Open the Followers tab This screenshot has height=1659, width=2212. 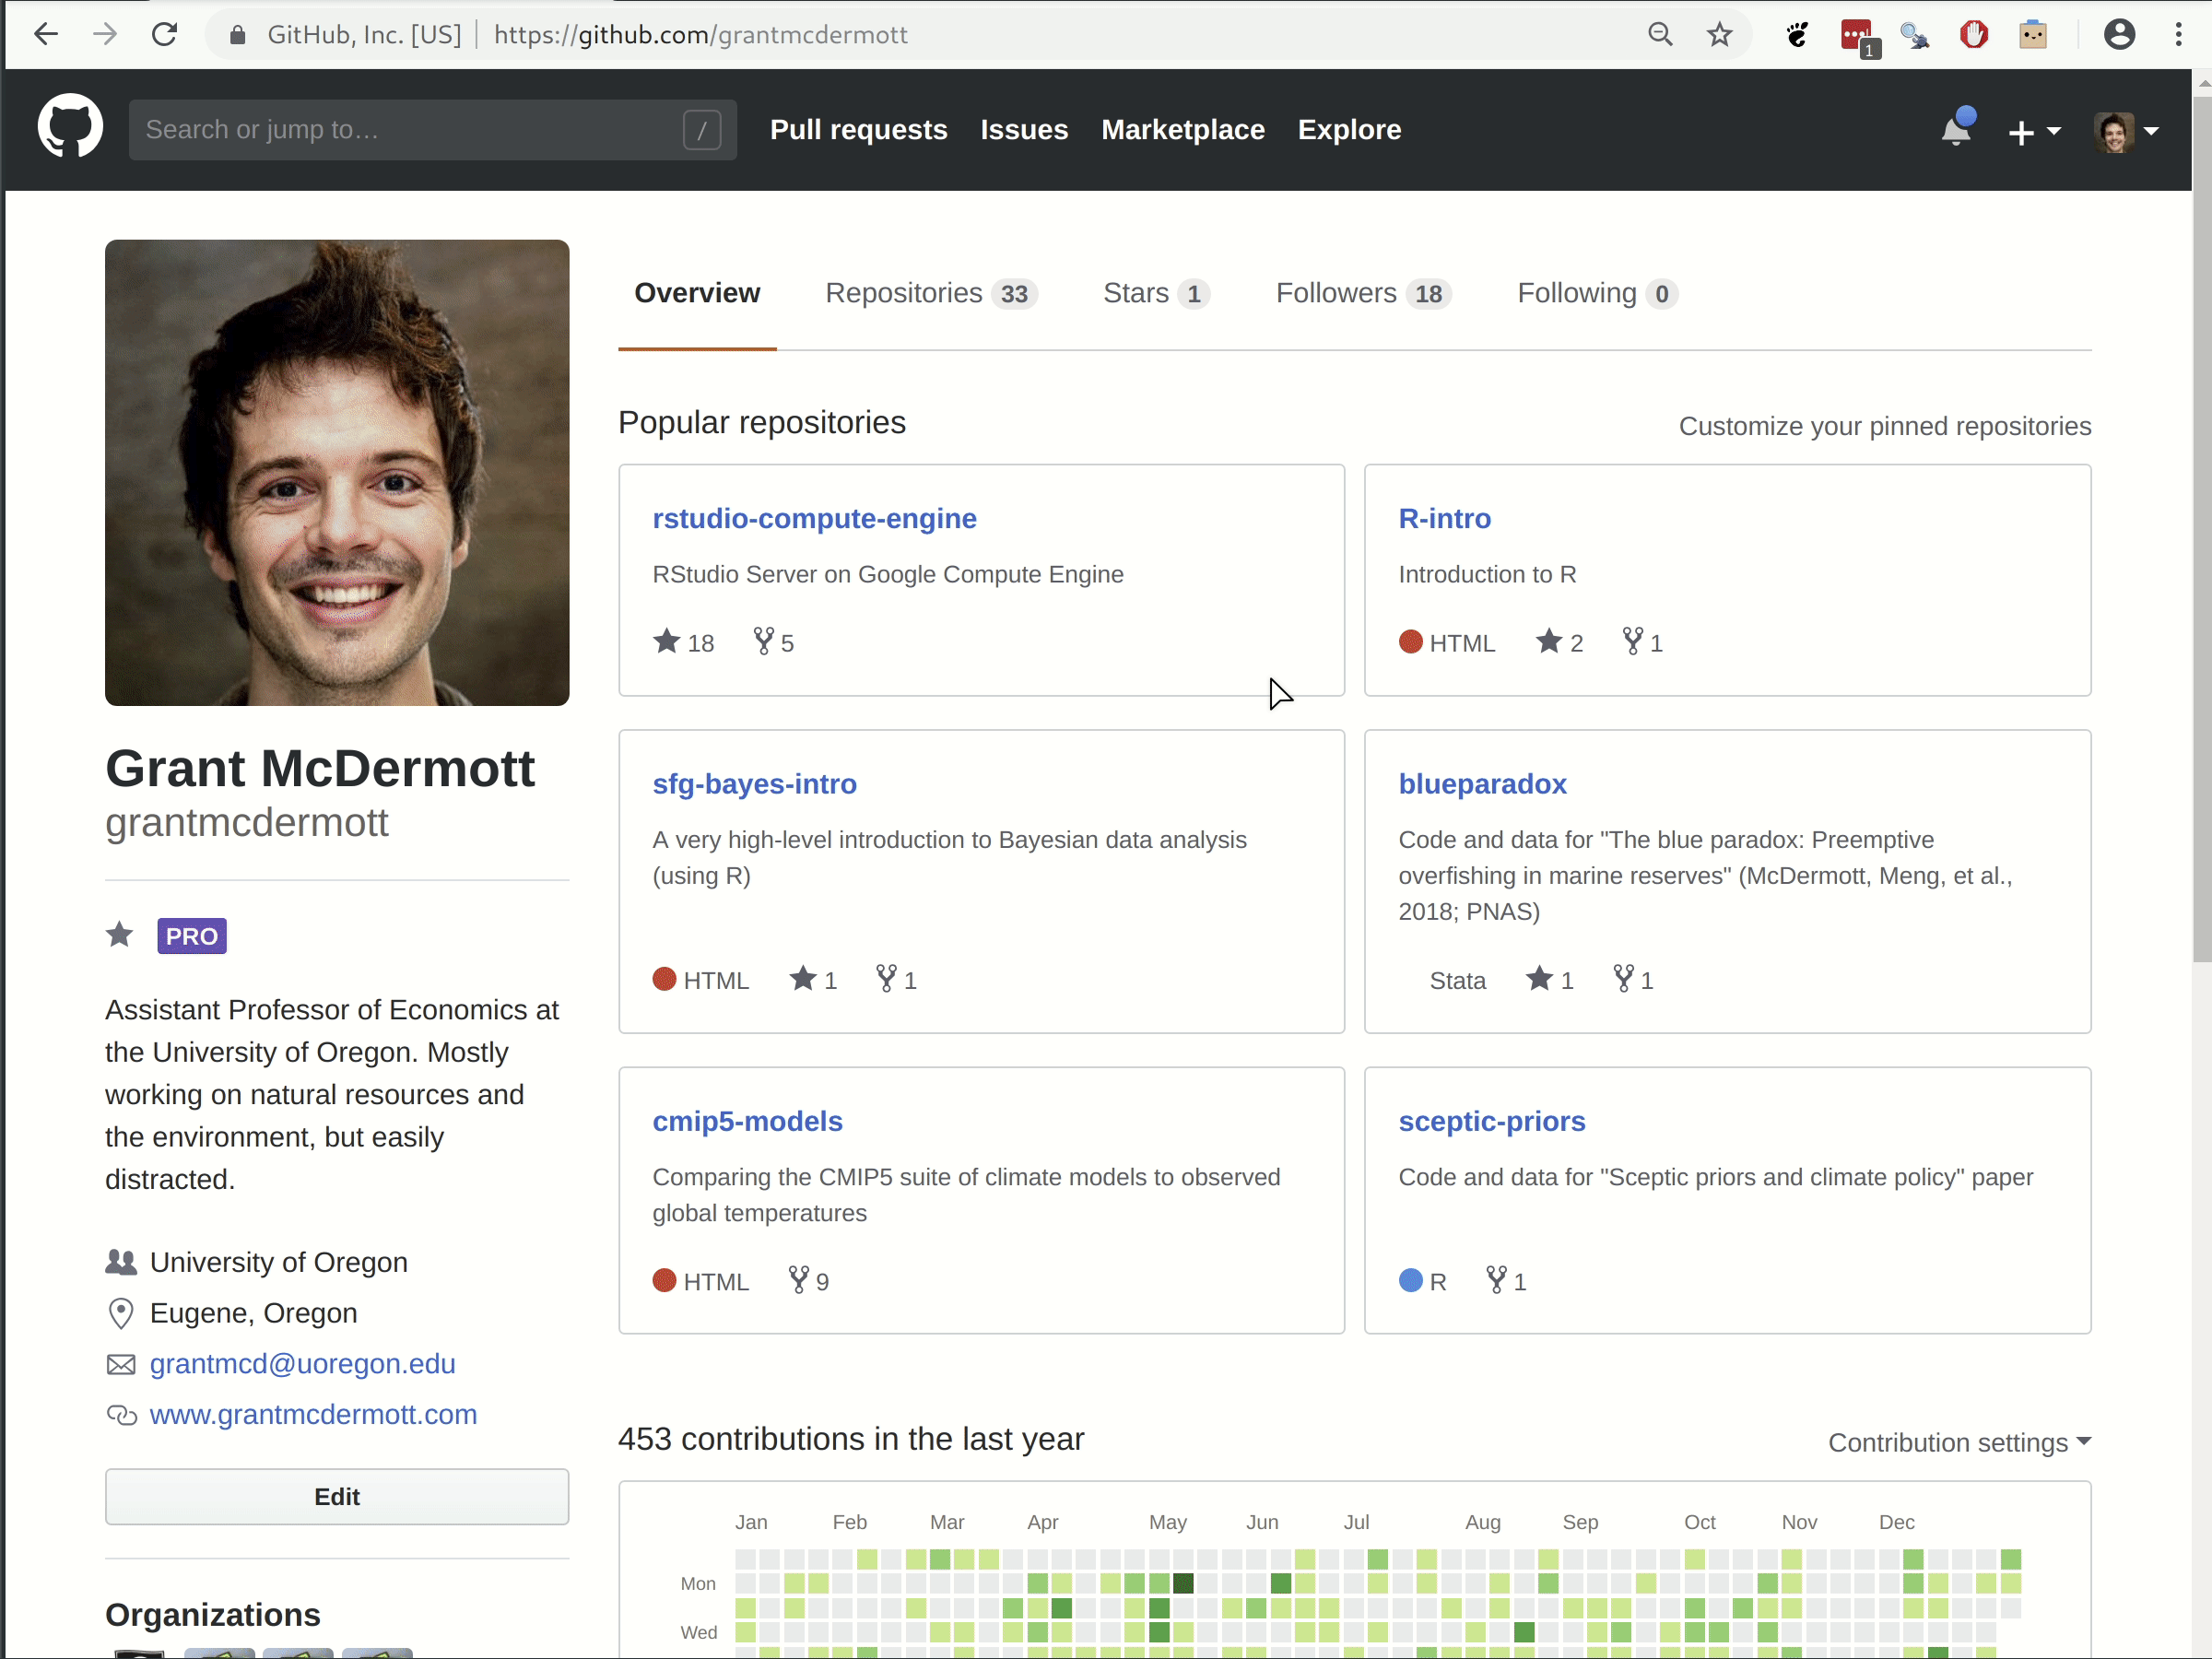[x=1362, y=293]
